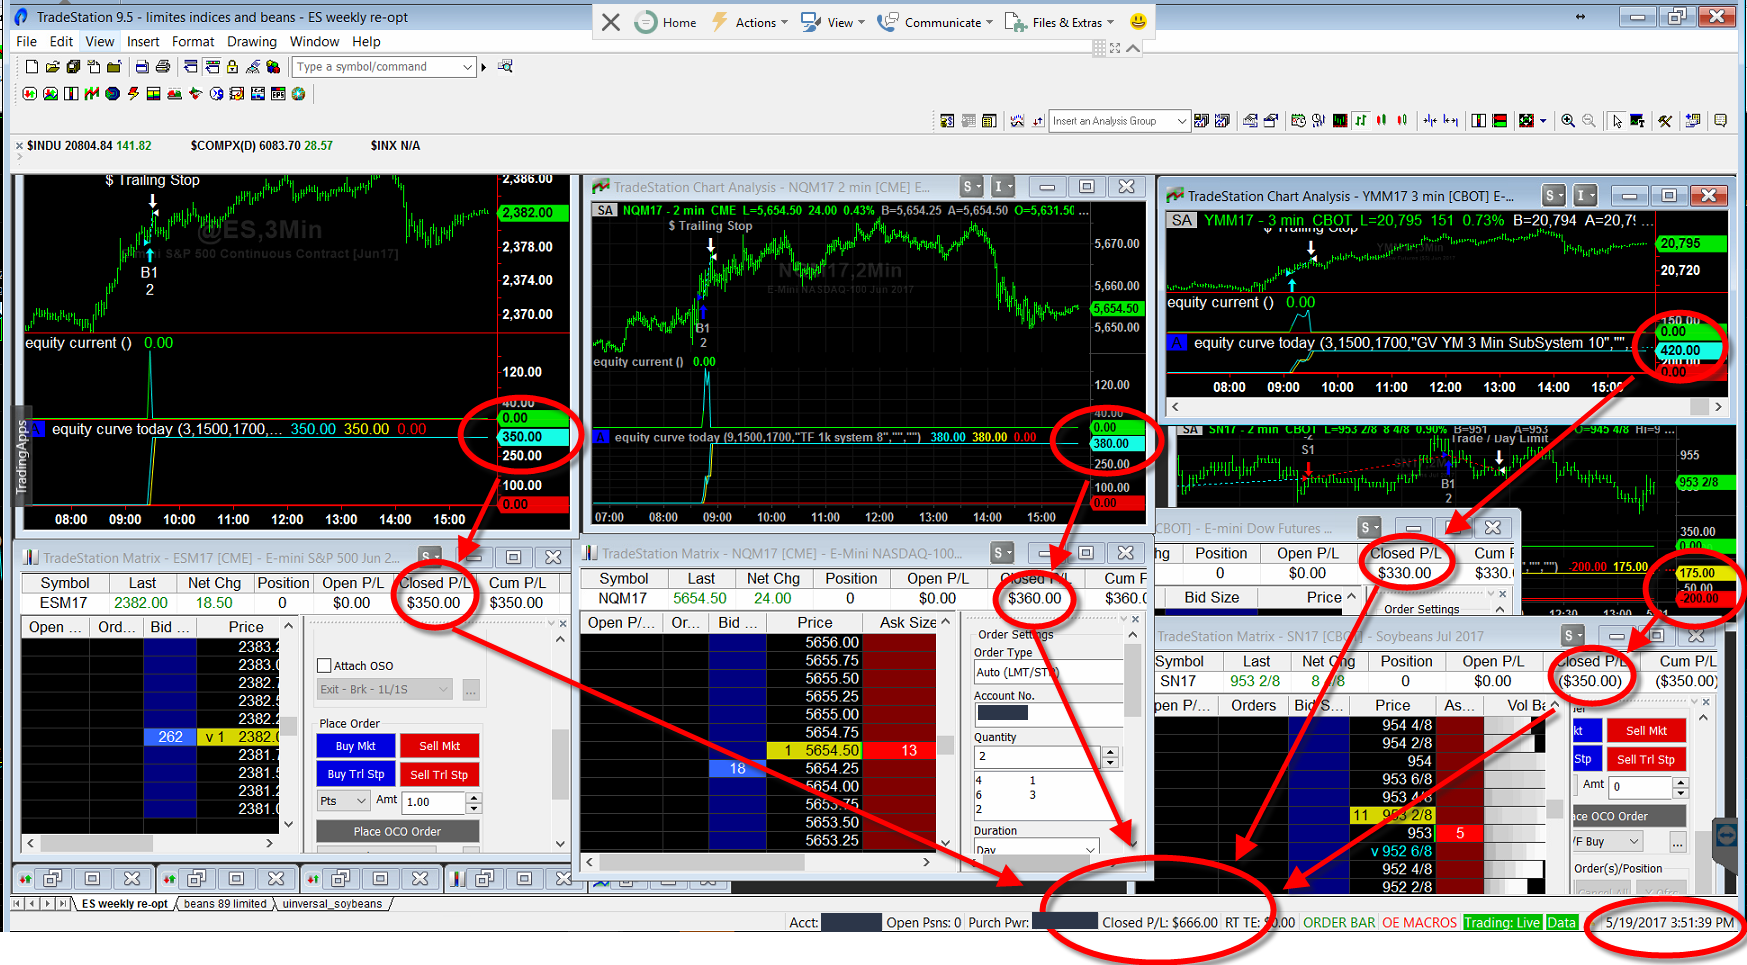Click the blue Buy Mkt button
The image size is (1747, 965).
click(356, 746)
